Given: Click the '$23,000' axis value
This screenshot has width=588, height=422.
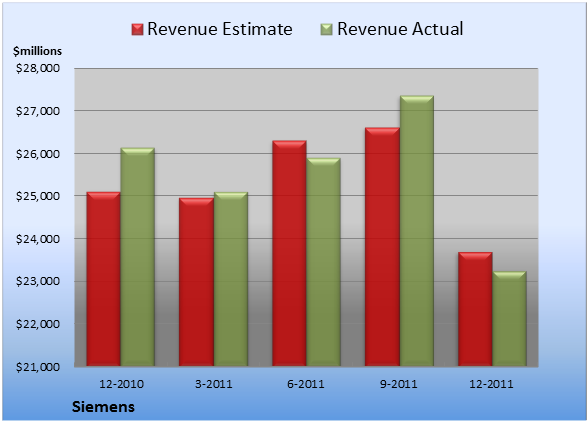Looking at the screenshot, I should (x=38, y=281).
